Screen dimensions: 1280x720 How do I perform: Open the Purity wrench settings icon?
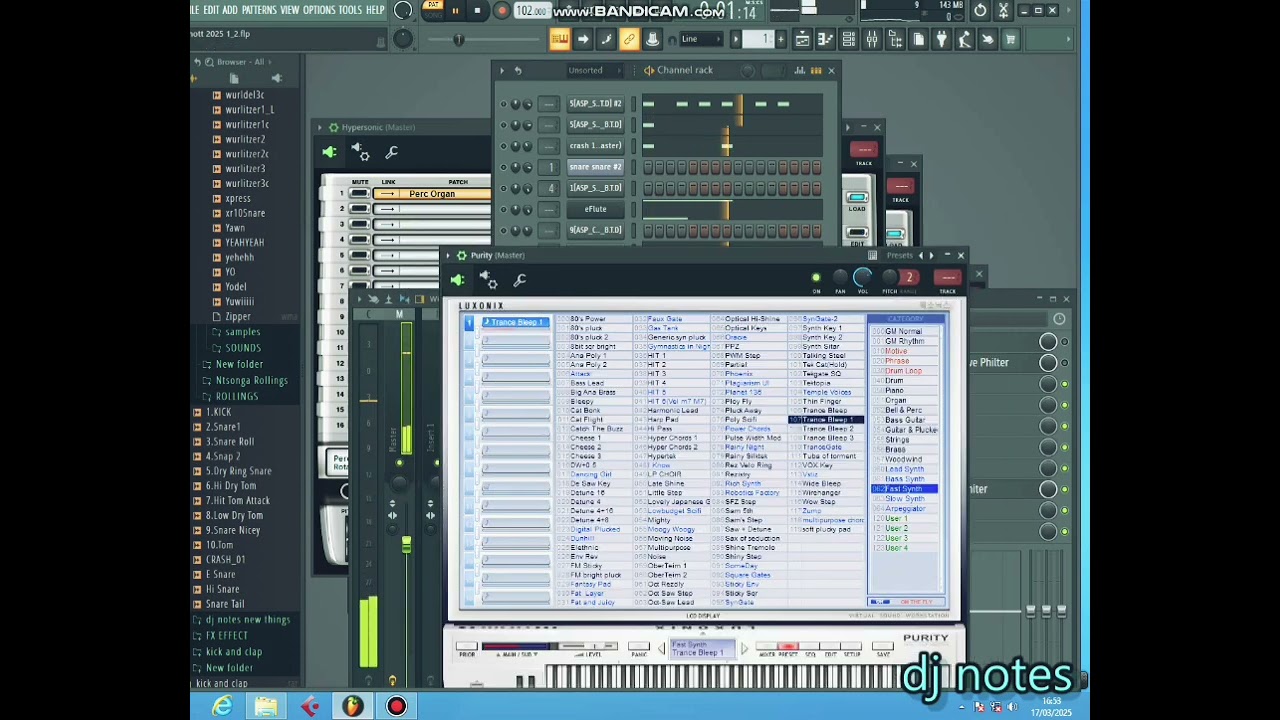point(520,281)
